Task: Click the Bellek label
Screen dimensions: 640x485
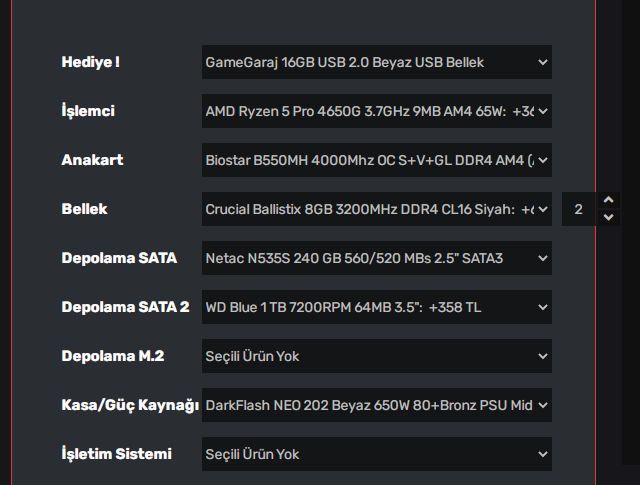Action: [84, 209]
